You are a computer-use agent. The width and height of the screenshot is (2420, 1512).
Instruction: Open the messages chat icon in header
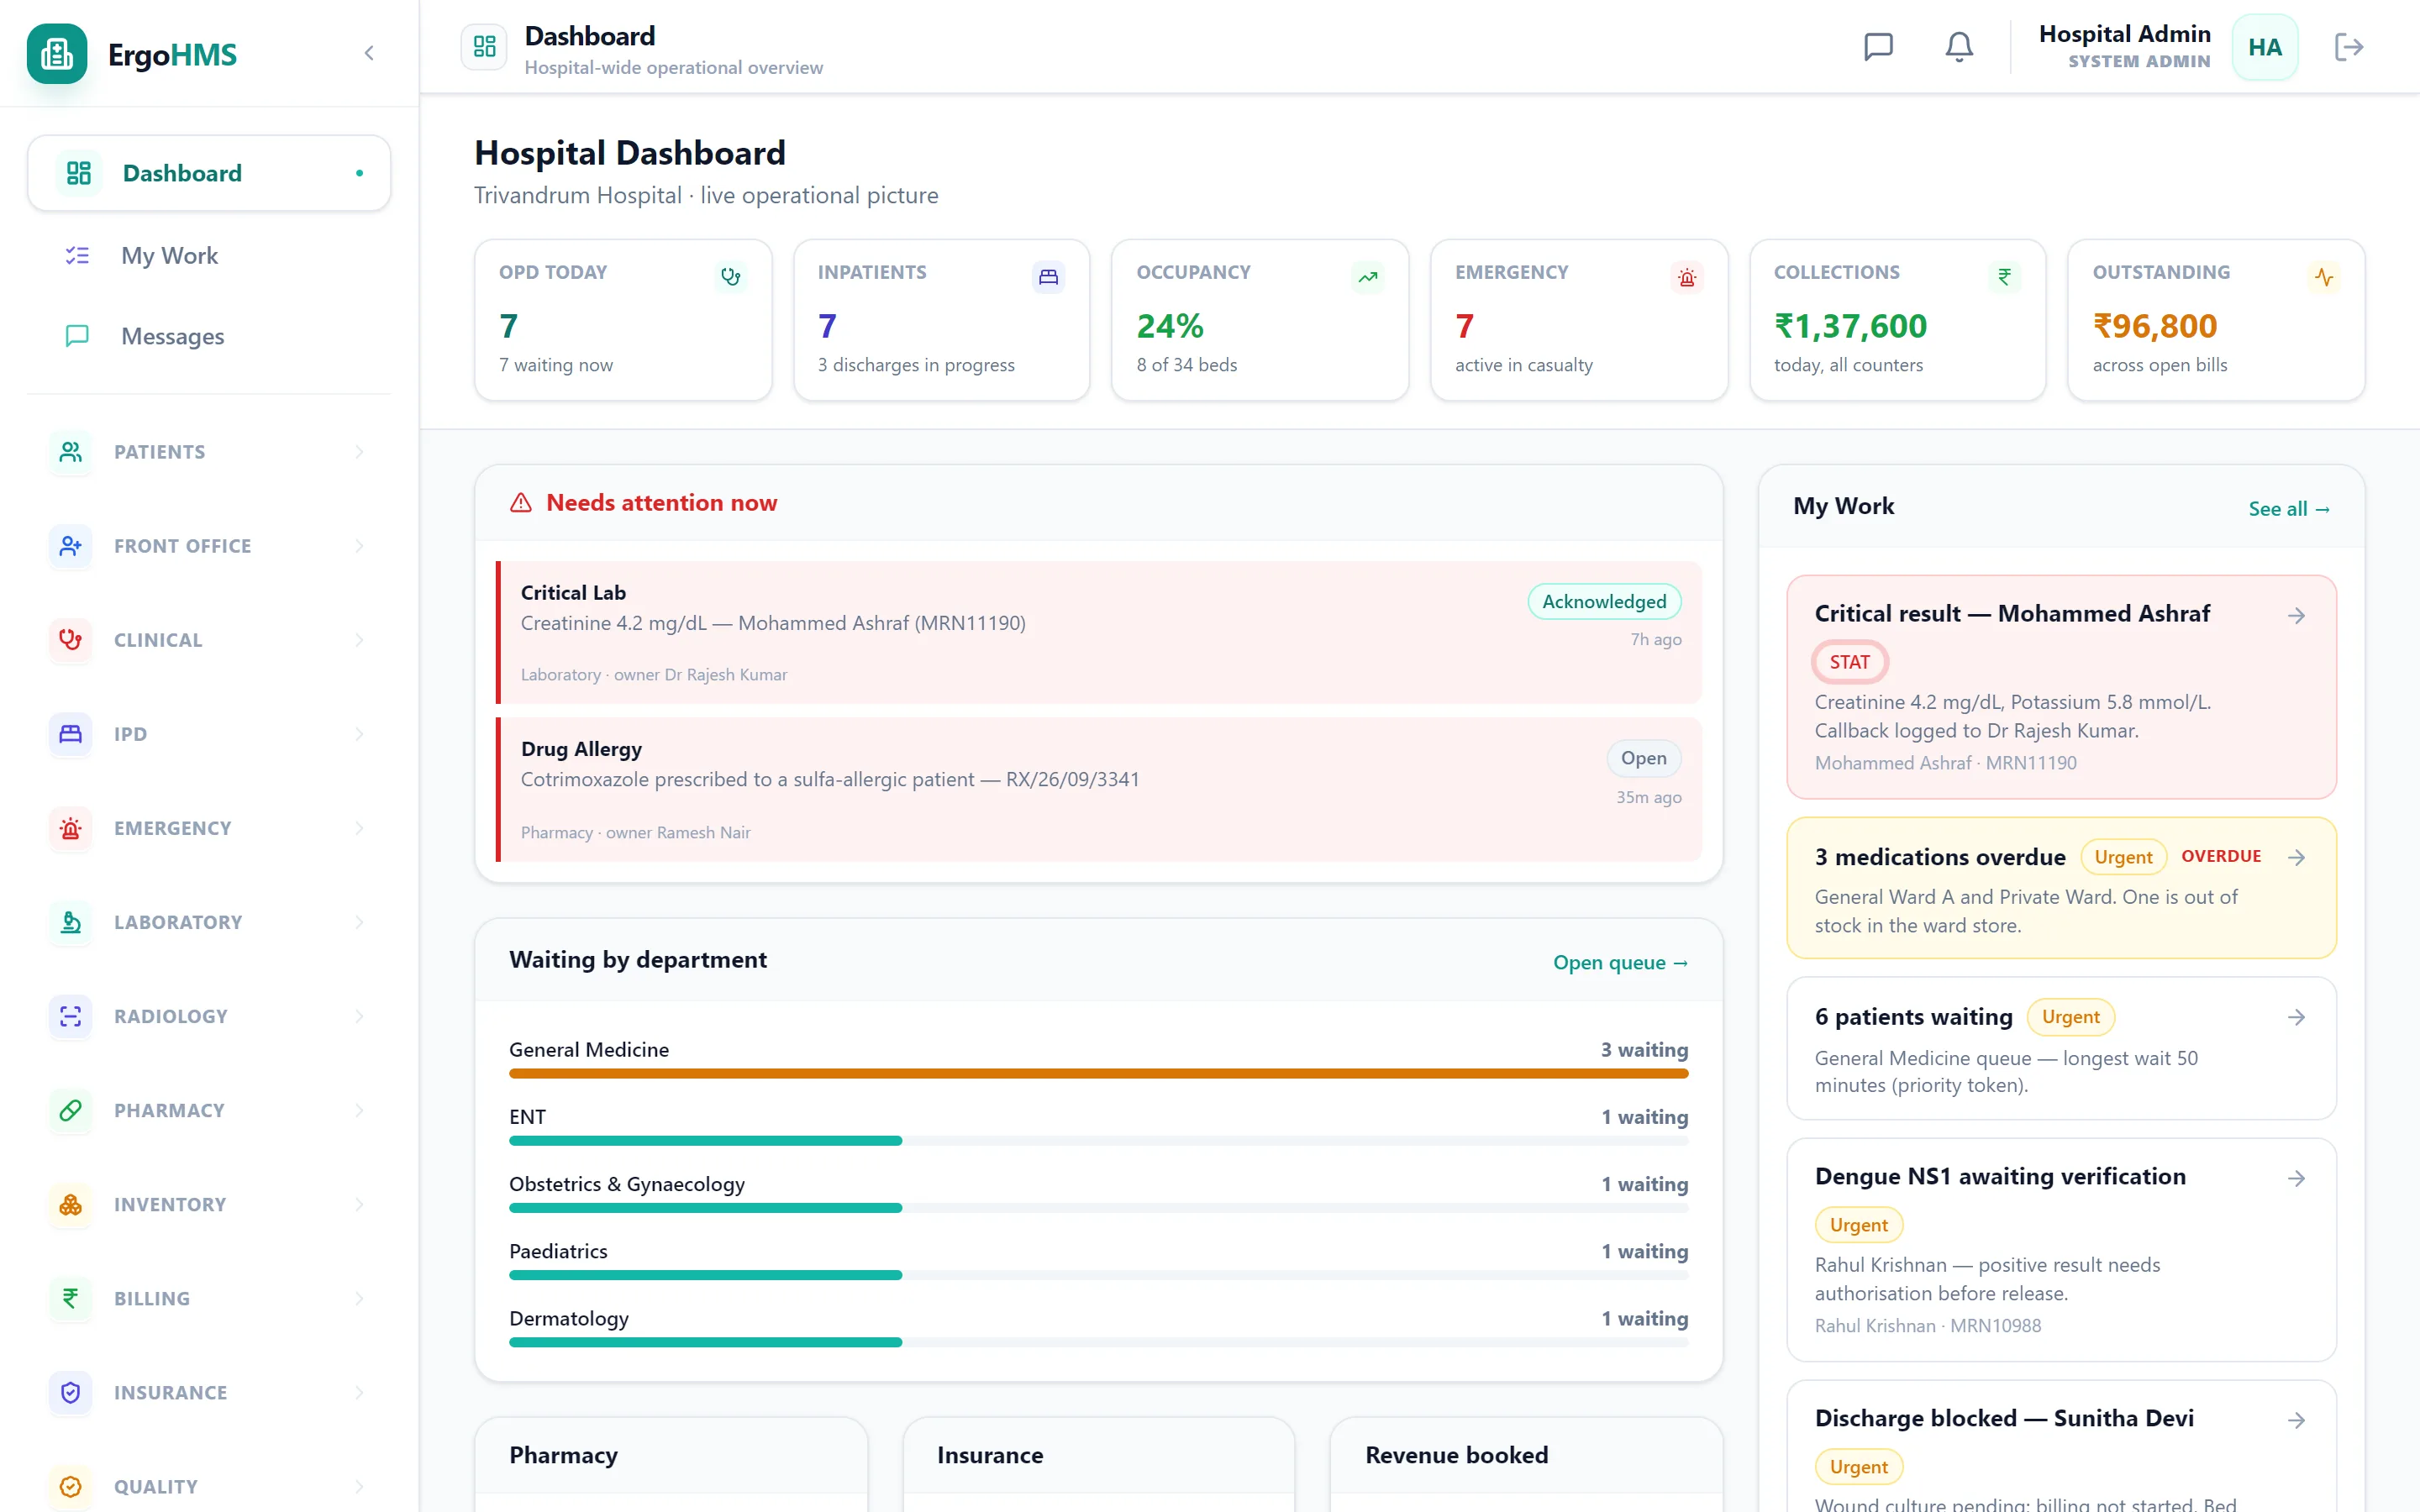1878,47
